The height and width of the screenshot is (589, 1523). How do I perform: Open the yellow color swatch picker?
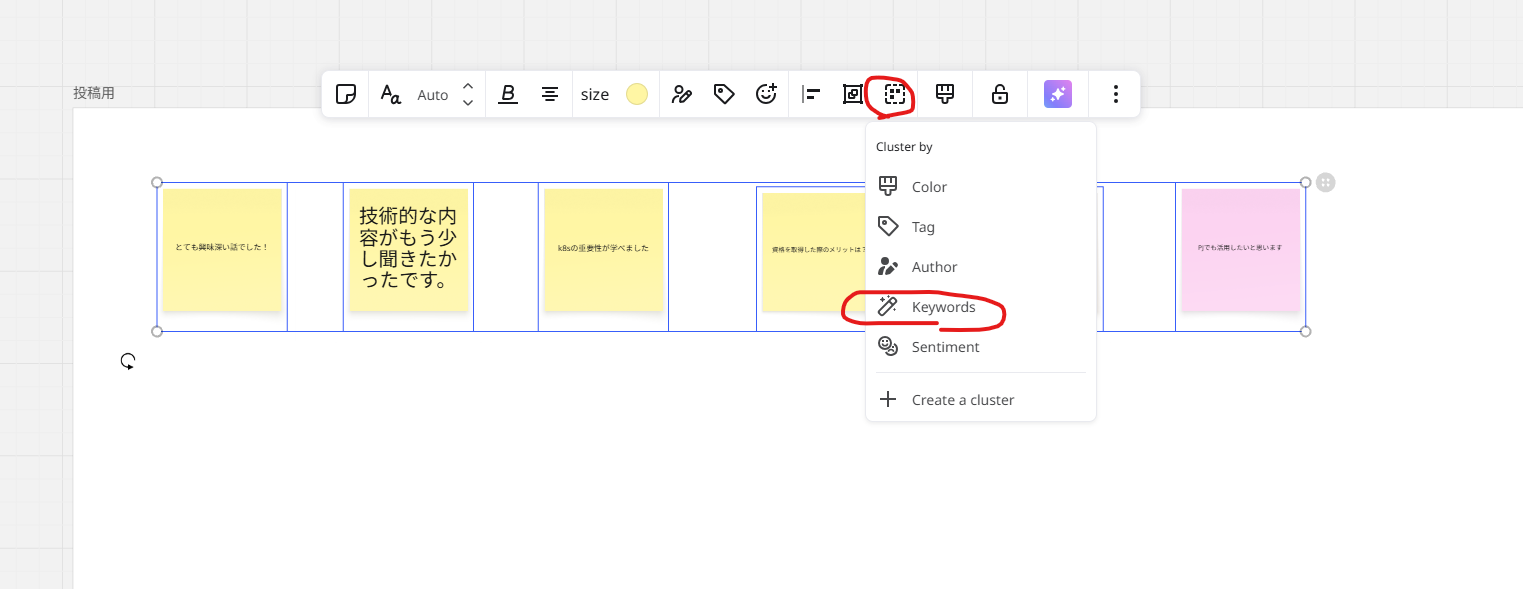pos(637,94)
